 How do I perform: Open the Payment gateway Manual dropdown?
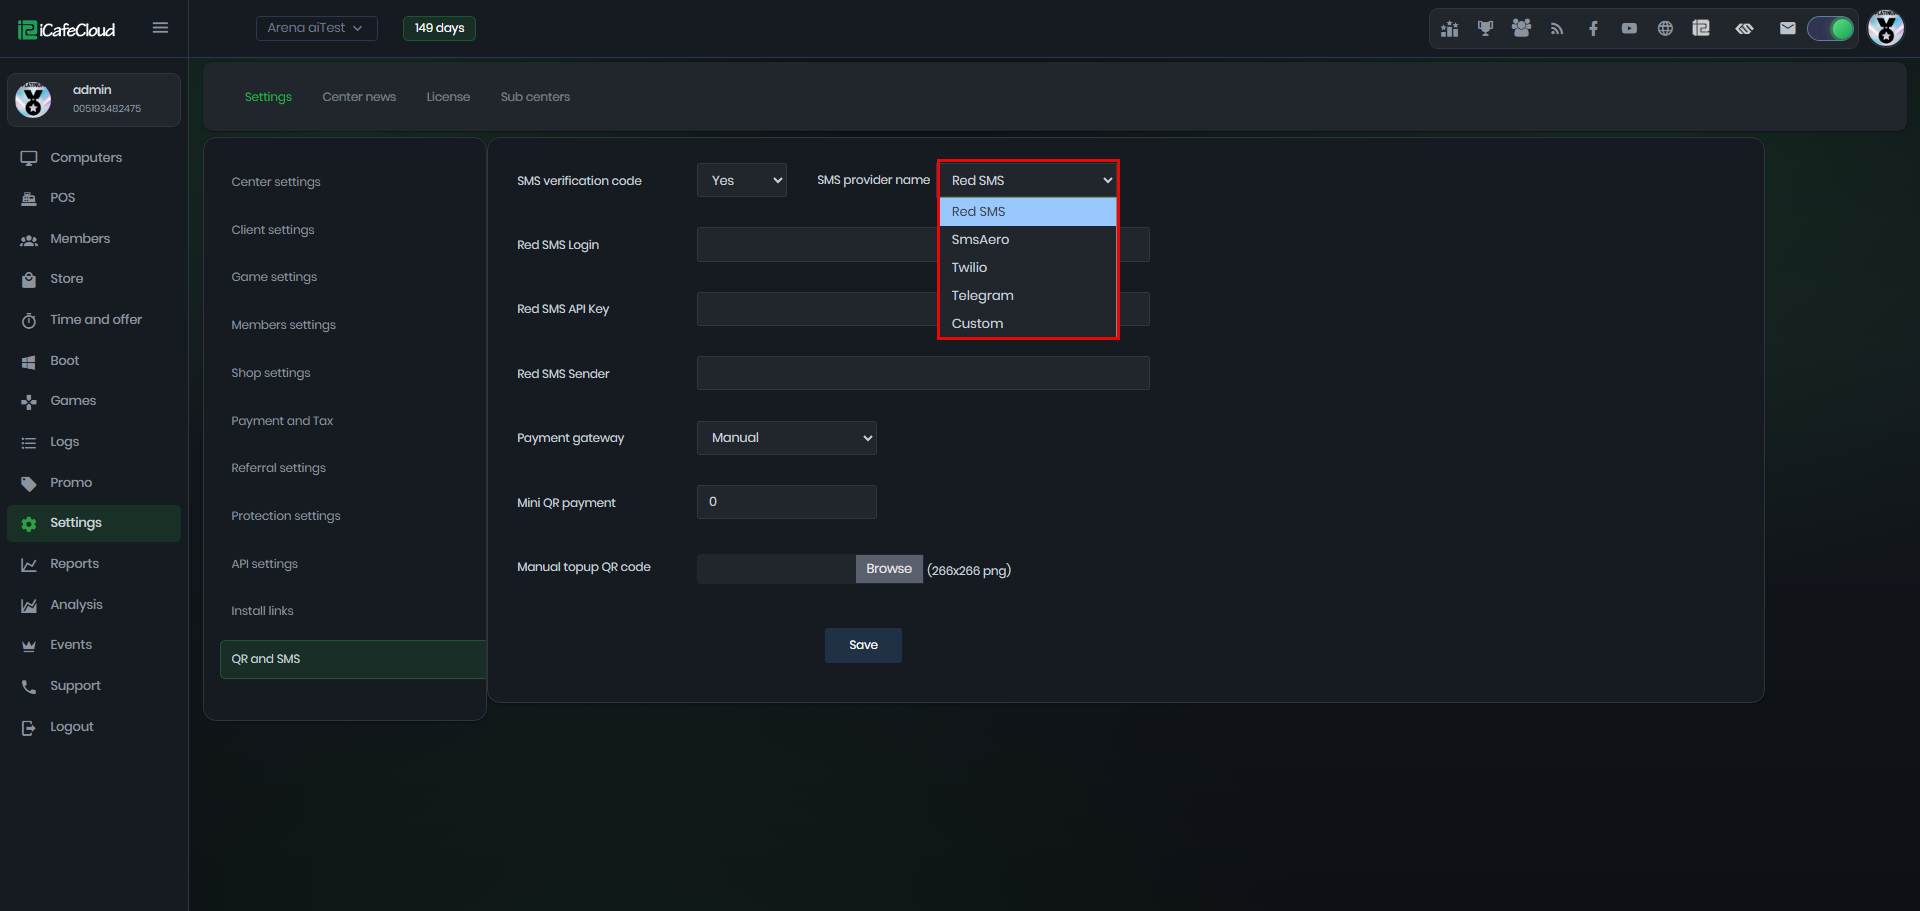pos(787,438)
